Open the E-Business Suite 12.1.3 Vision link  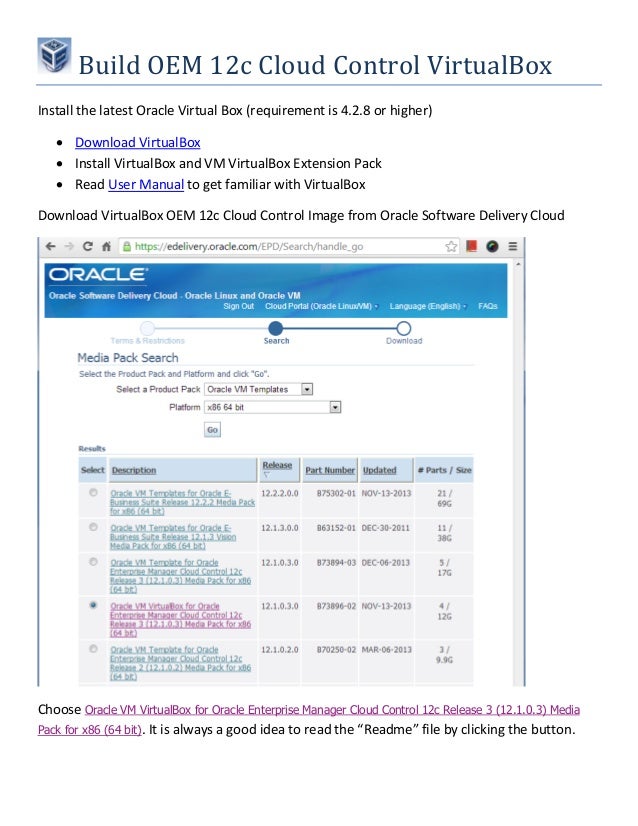pos(173,537)
